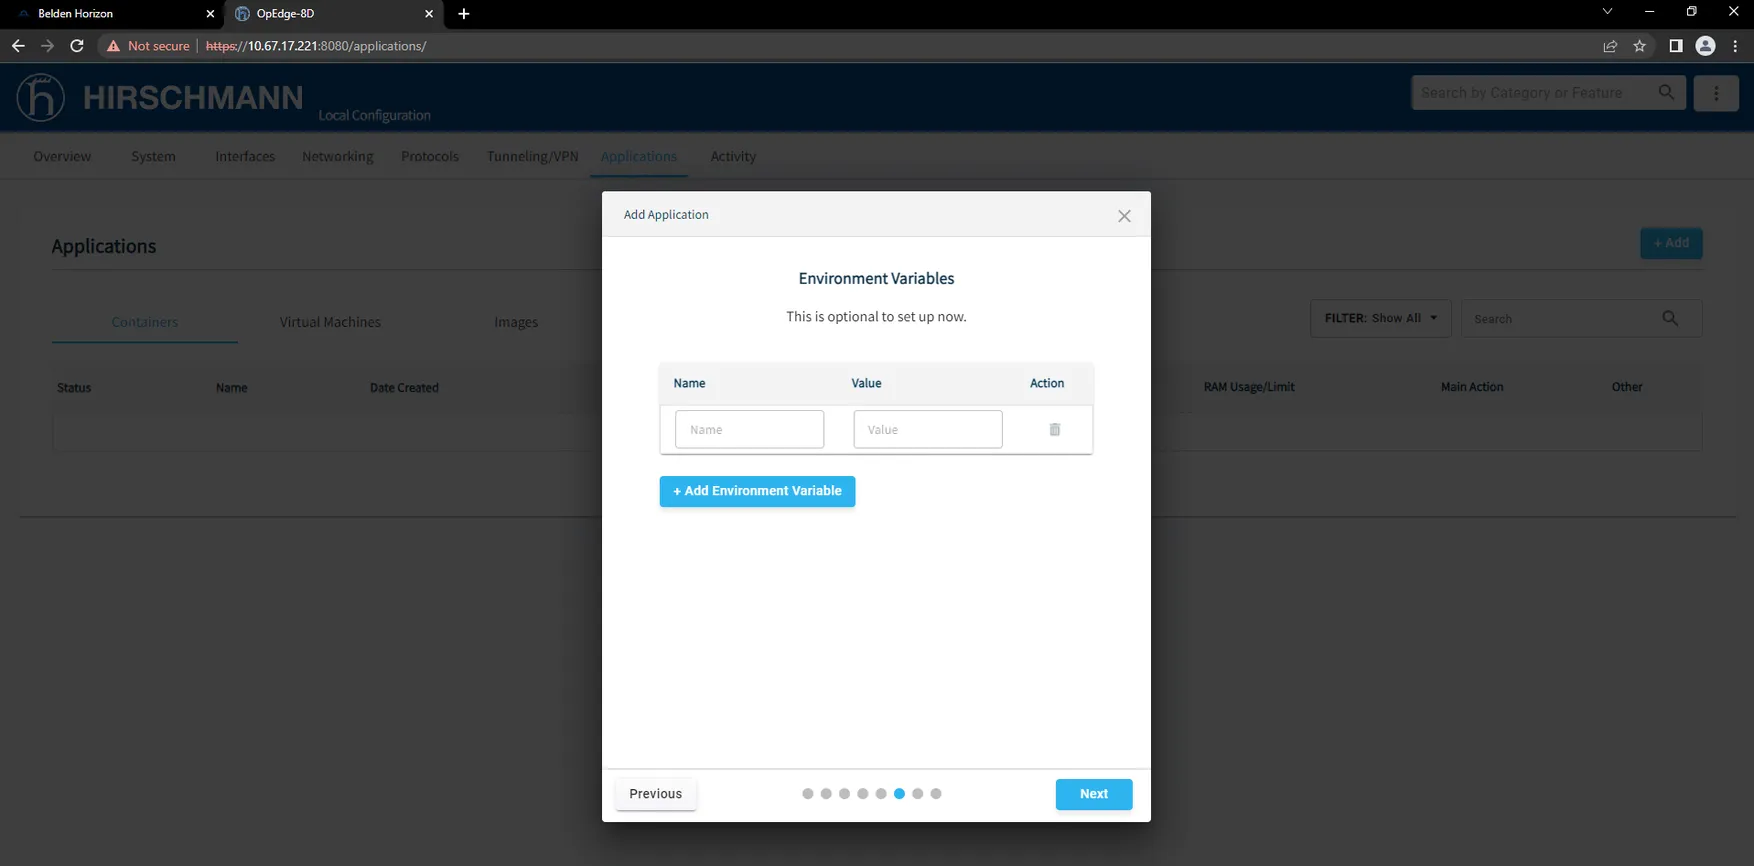Switch to Virtual Machines tab

[330, 322]
